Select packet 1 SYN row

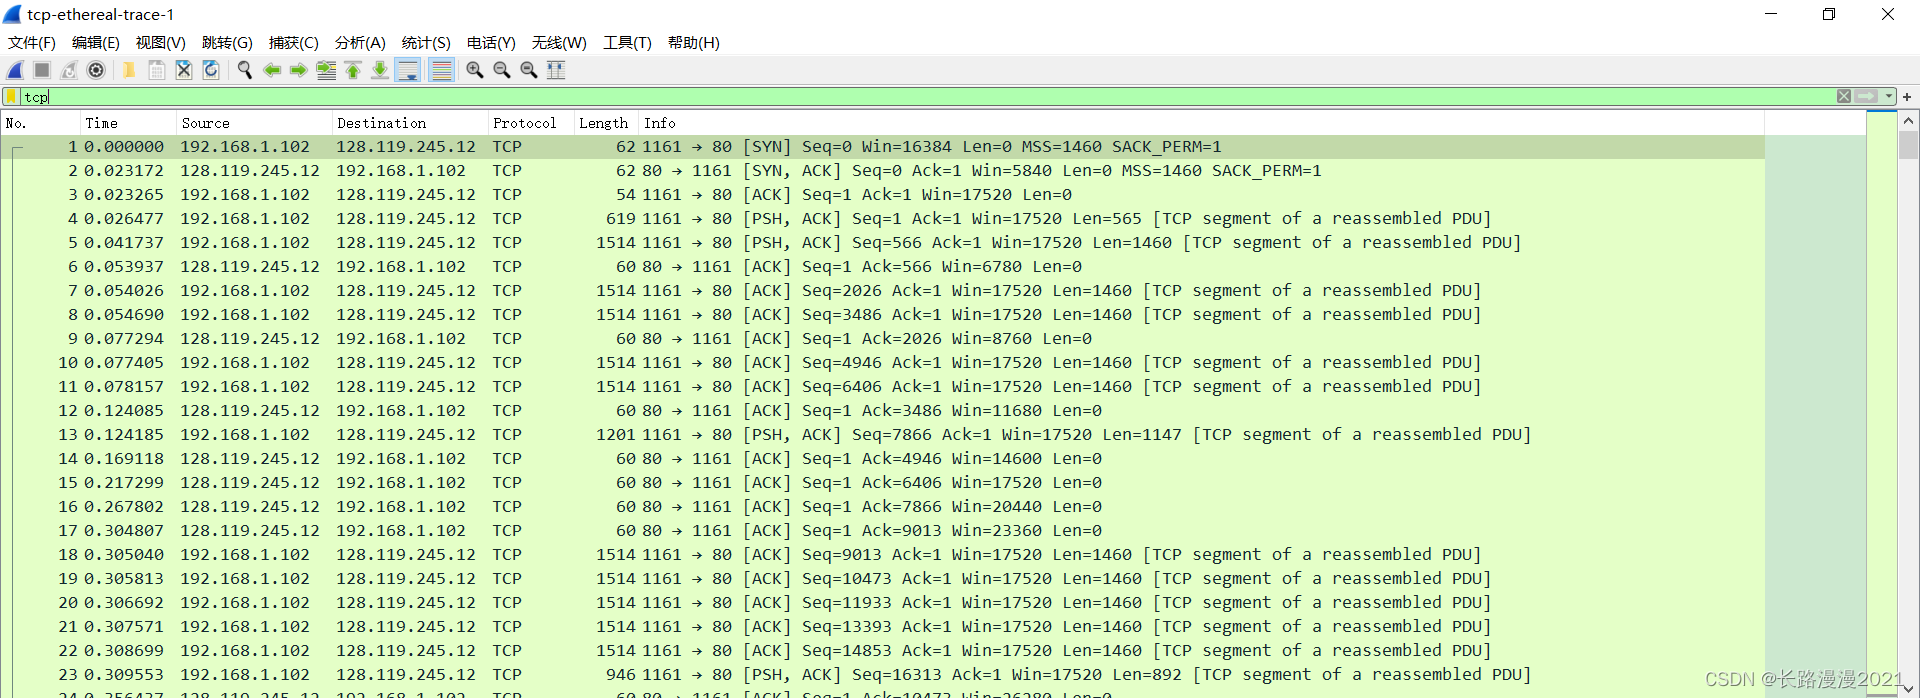[x=883, y=147]
